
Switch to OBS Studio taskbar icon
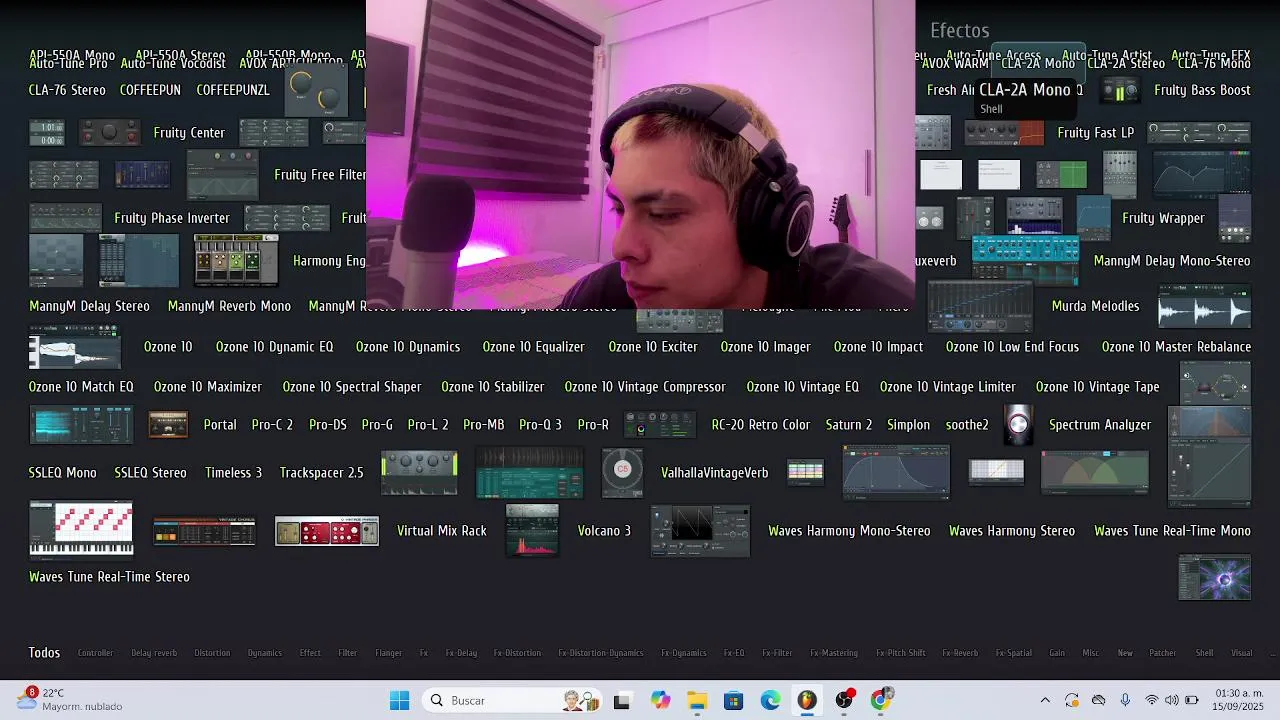click(x=844, y=700)
